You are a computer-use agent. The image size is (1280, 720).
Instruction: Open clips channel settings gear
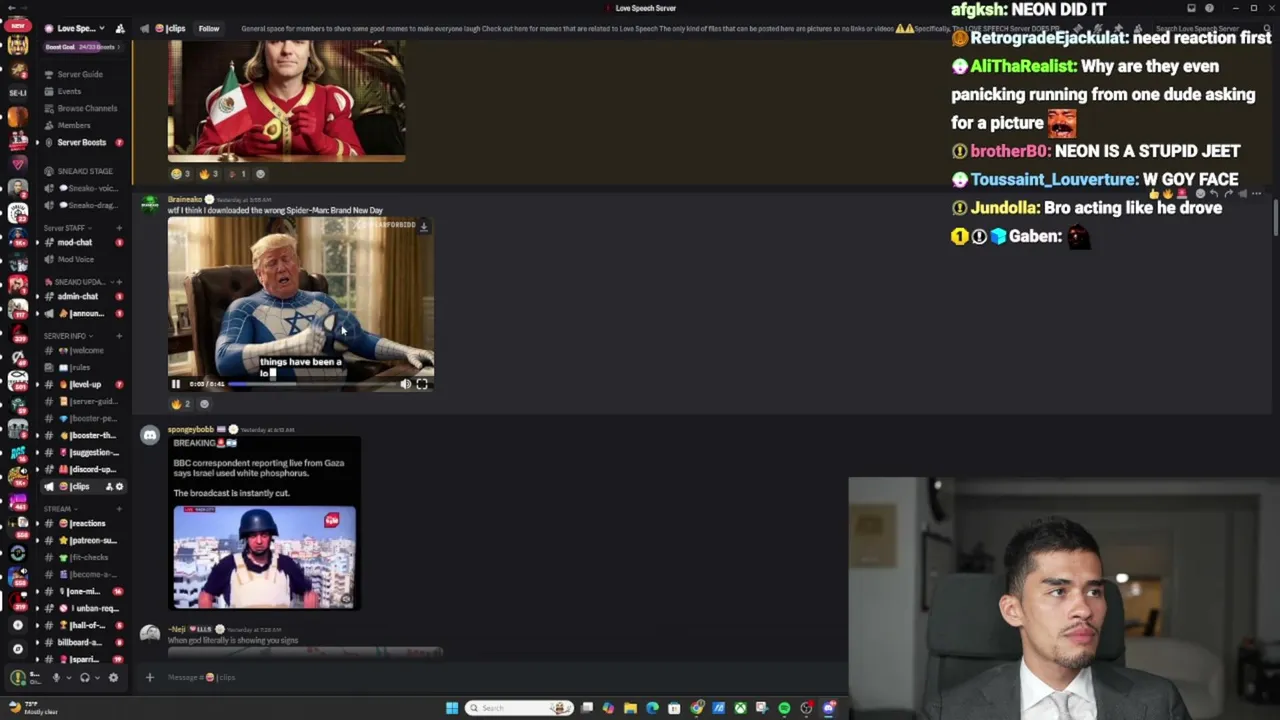(119, 487)
